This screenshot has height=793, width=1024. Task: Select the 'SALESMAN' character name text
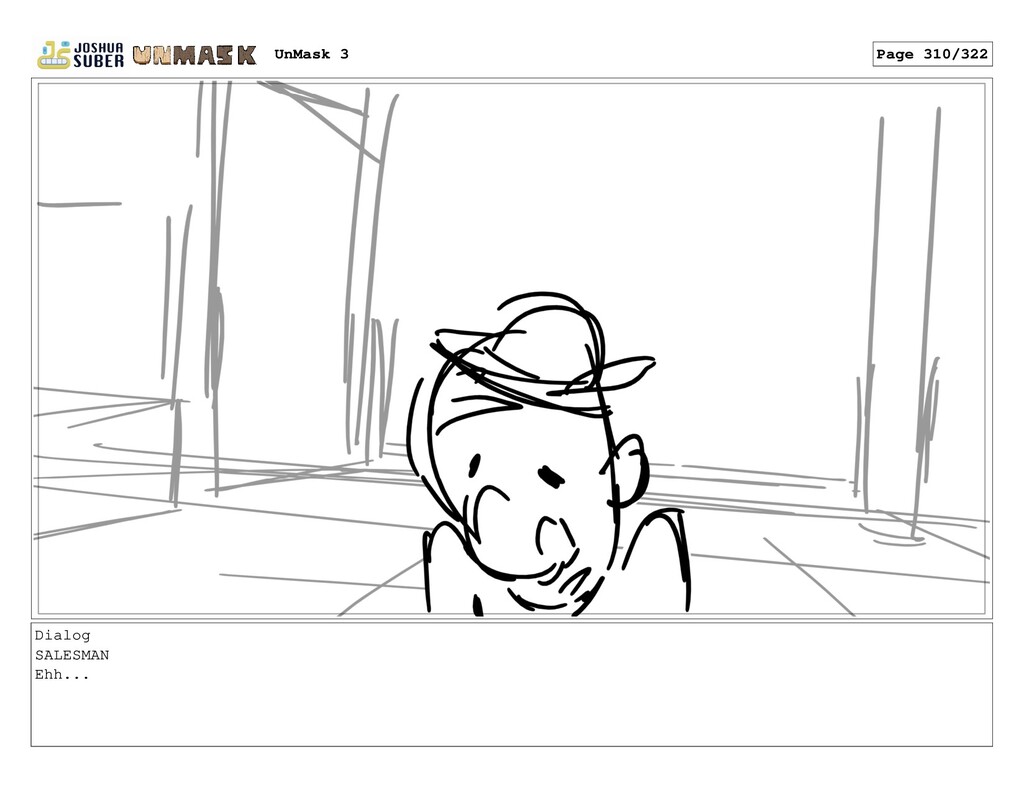[x=72, y=655]
